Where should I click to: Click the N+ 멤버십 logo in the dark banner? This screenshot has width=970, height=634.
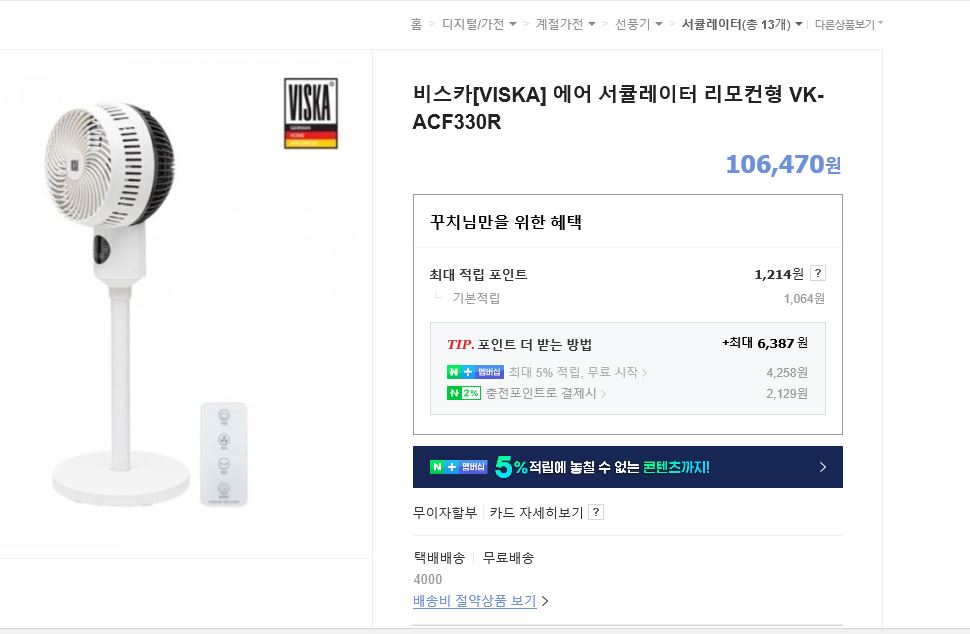[458, 467]
